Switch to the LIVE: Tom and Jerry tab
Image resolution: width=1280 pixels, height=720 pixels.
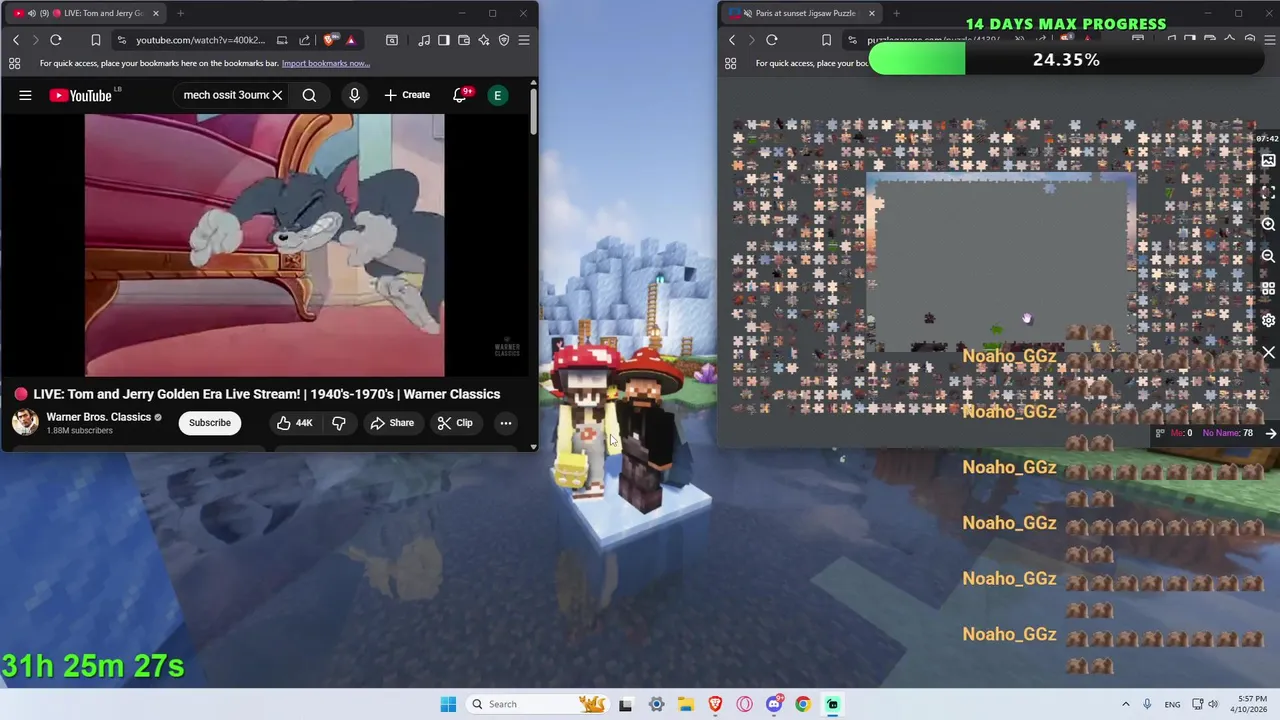pos(85,13)
